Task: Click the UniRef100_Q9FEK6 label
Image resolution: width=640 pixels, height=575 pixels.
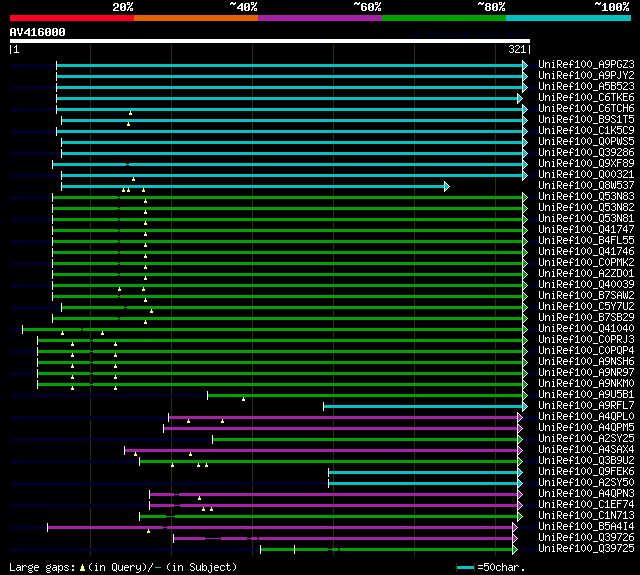Action: (586, 472)
